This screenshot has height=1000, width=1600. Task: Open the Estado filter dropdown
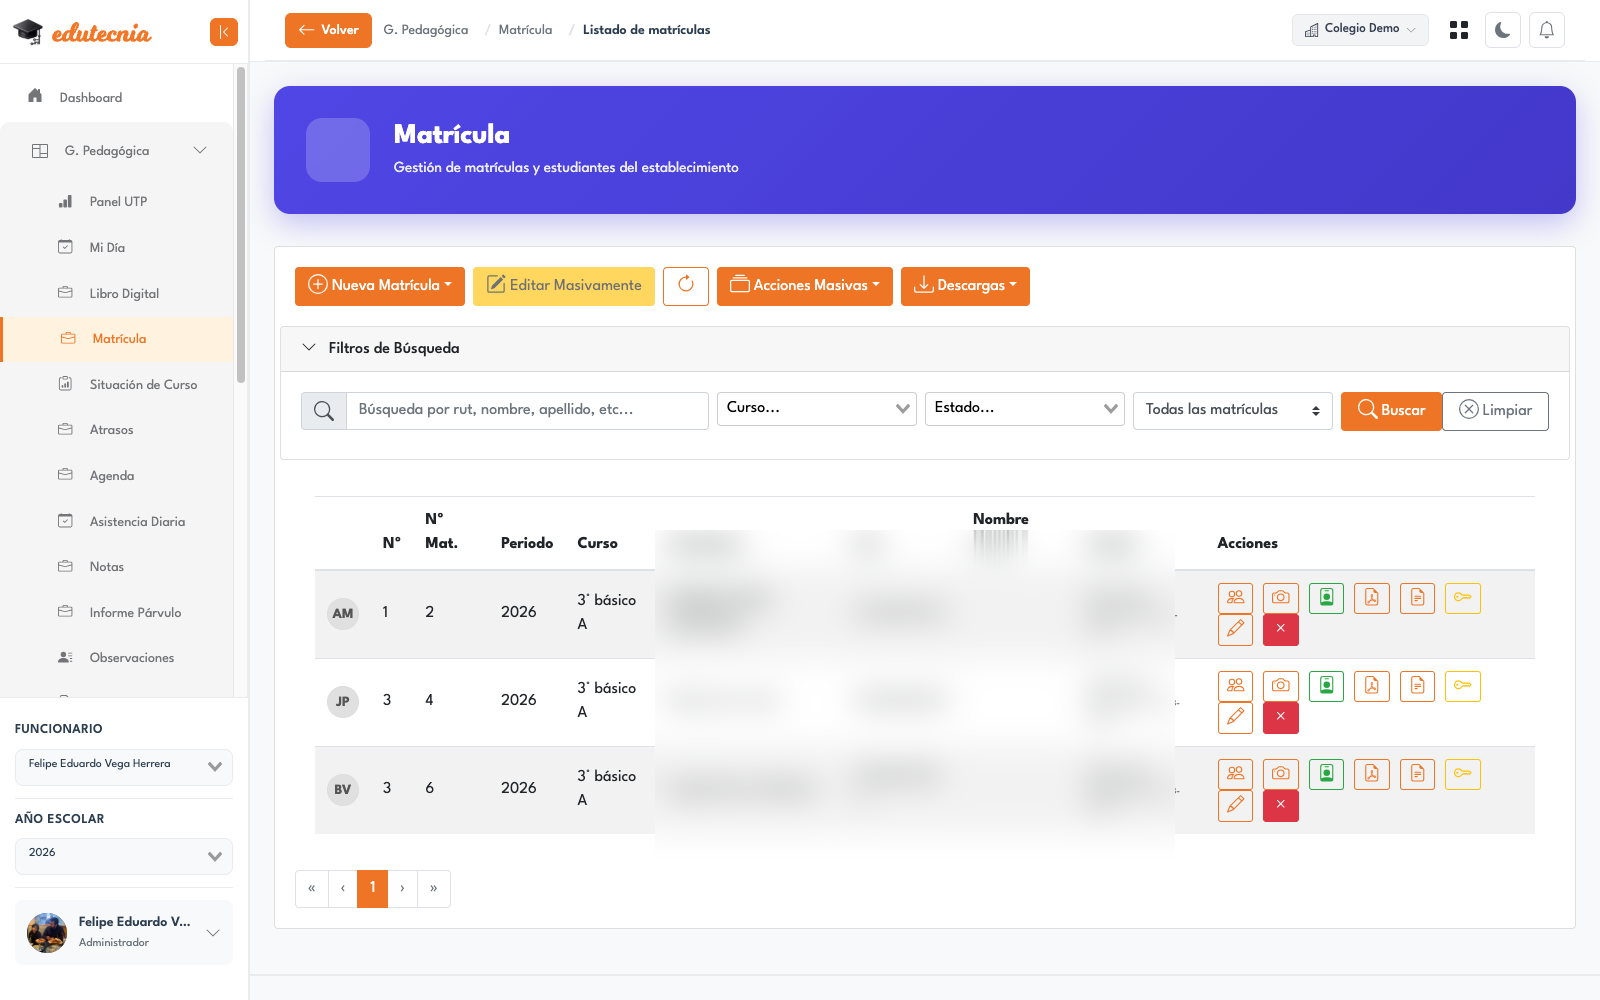tap(1025, 408)
